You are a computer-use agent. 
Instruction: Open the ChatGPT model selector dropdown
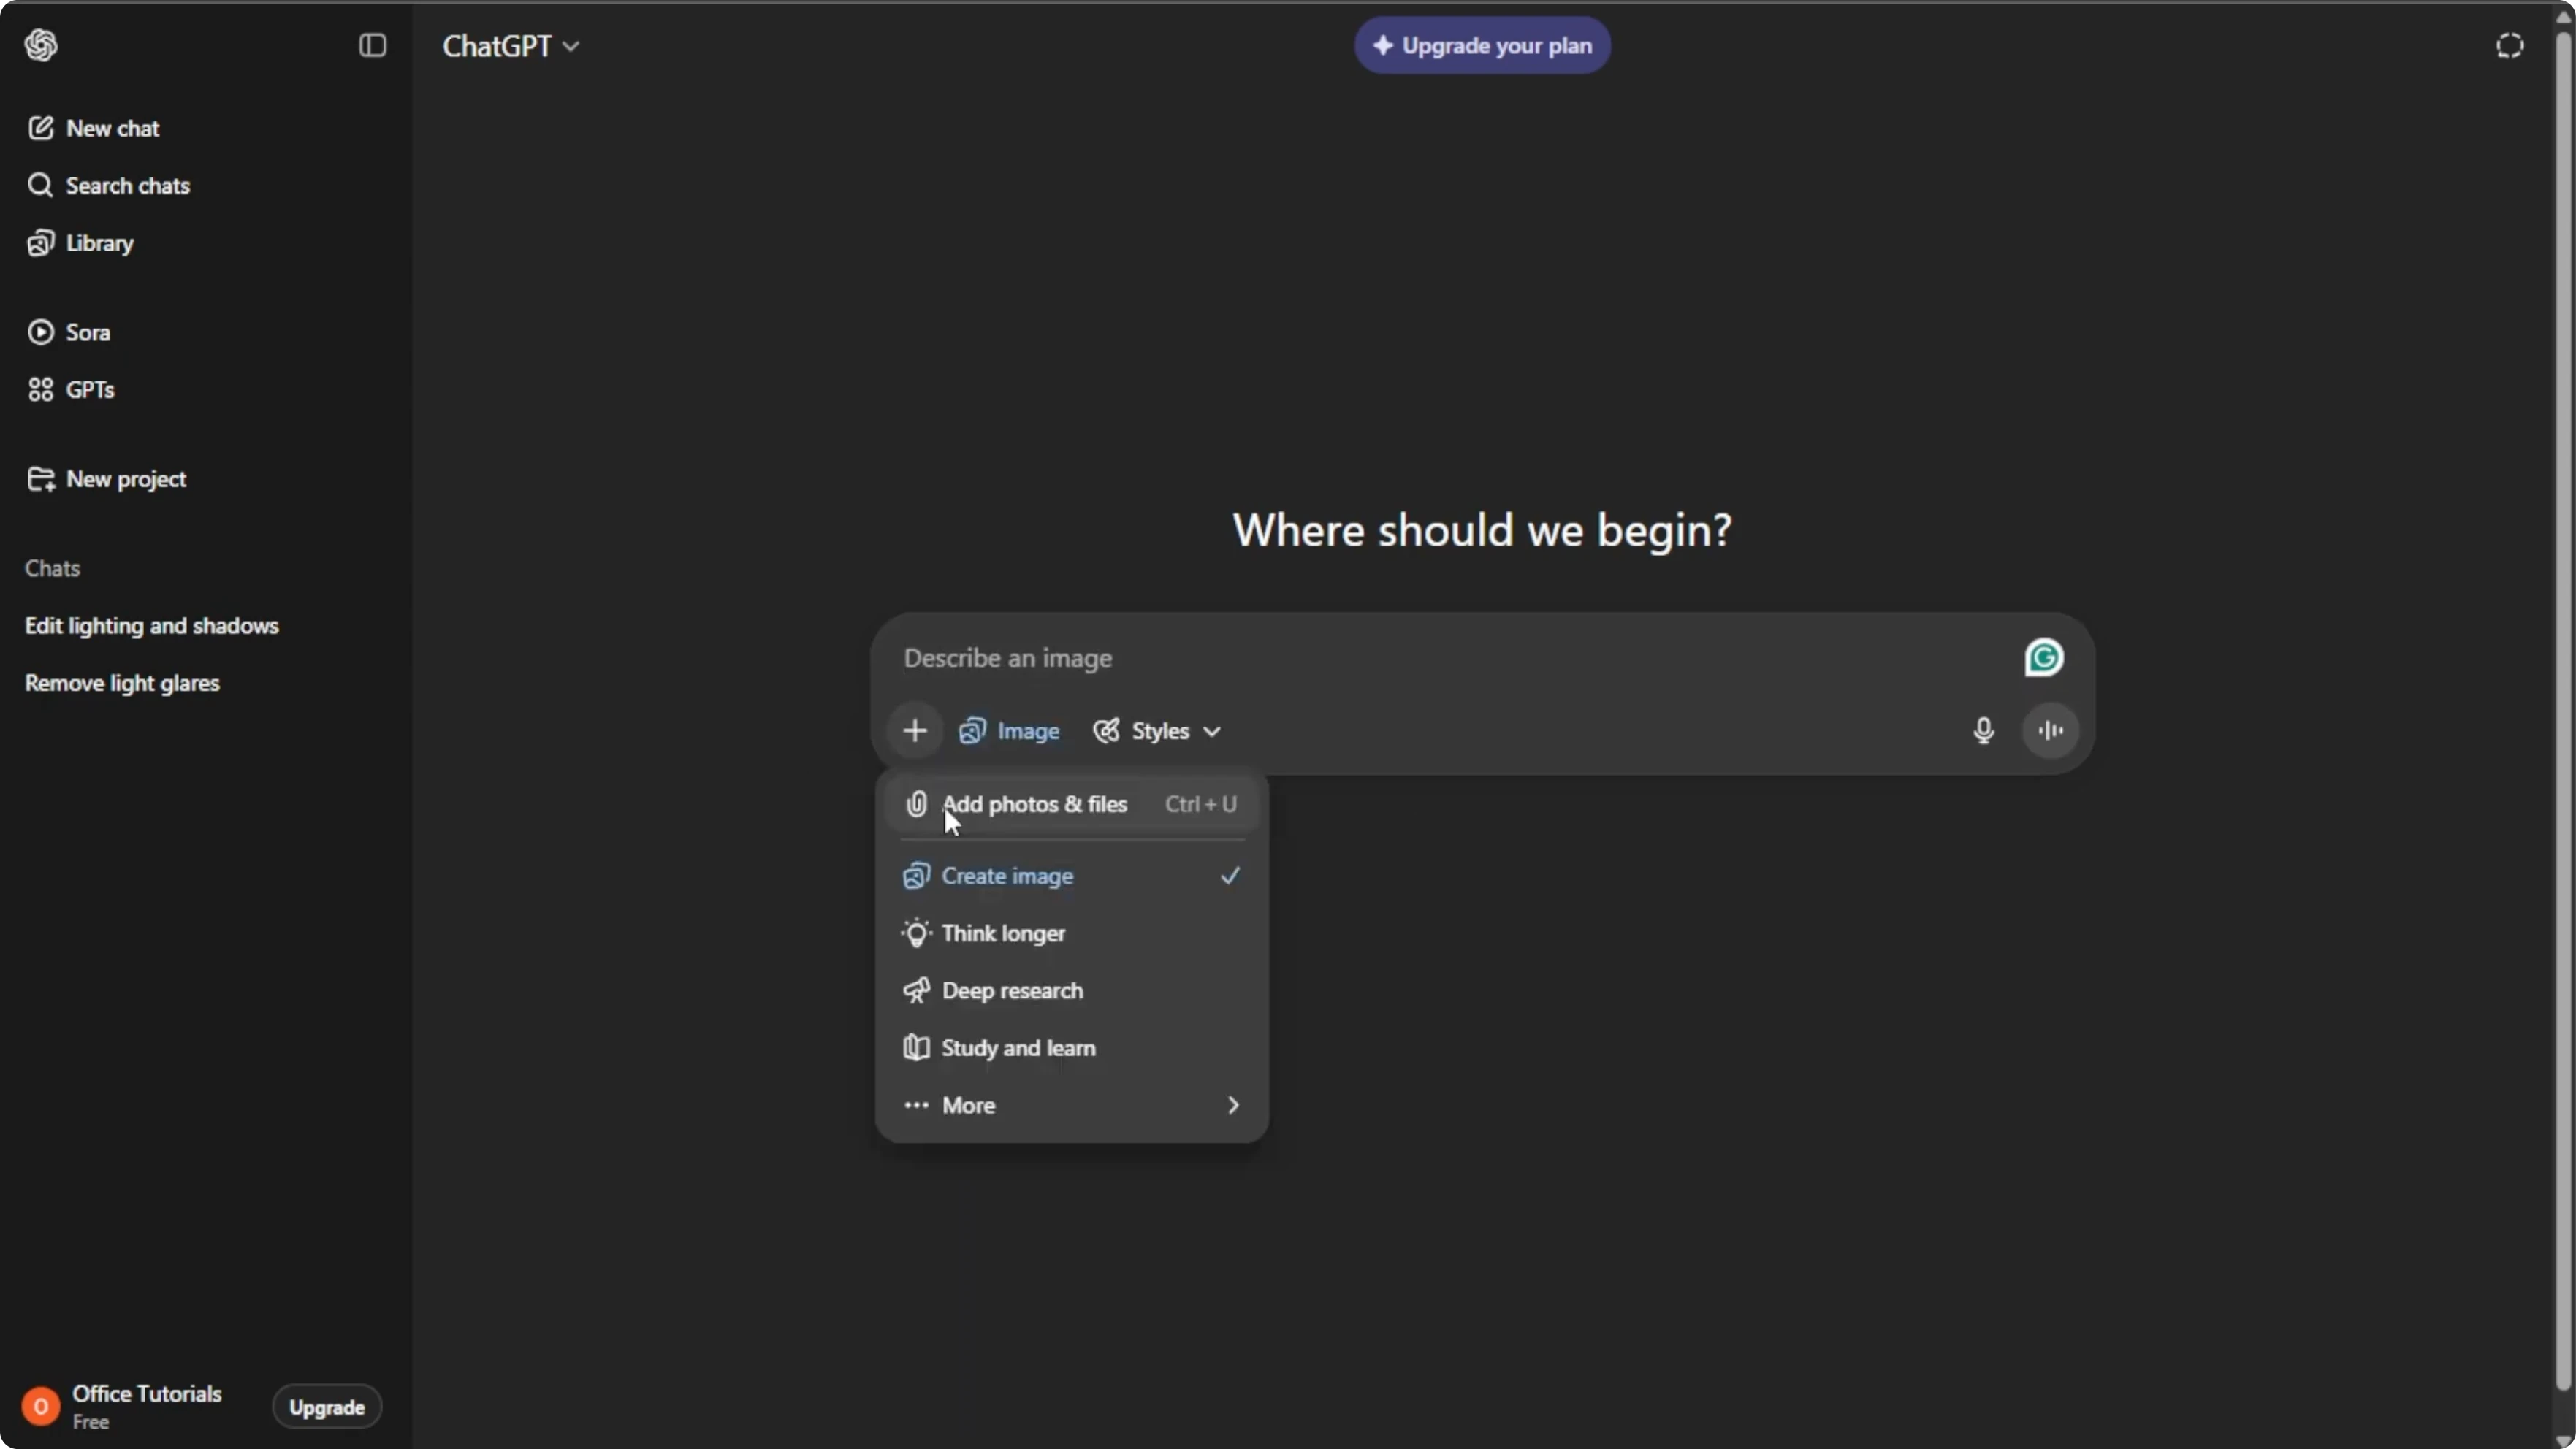click(511, 46)
